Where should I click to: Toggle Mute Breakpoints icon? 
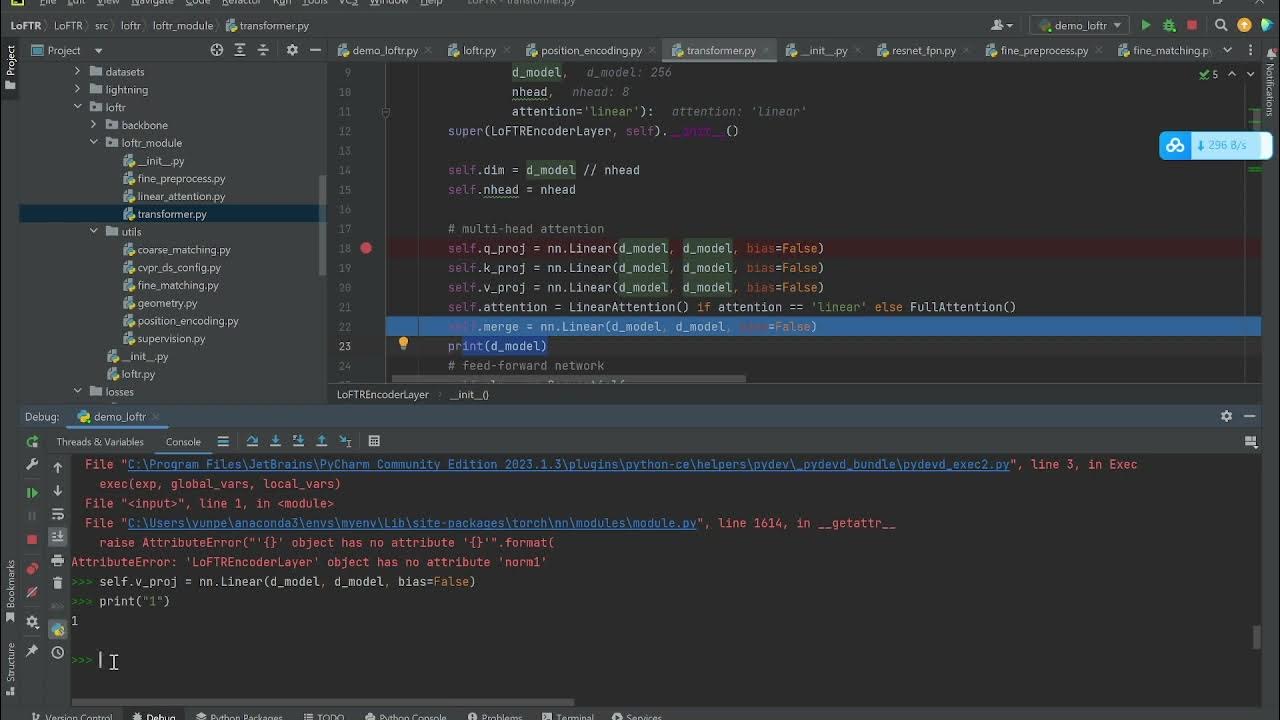[x=32, y=592]
